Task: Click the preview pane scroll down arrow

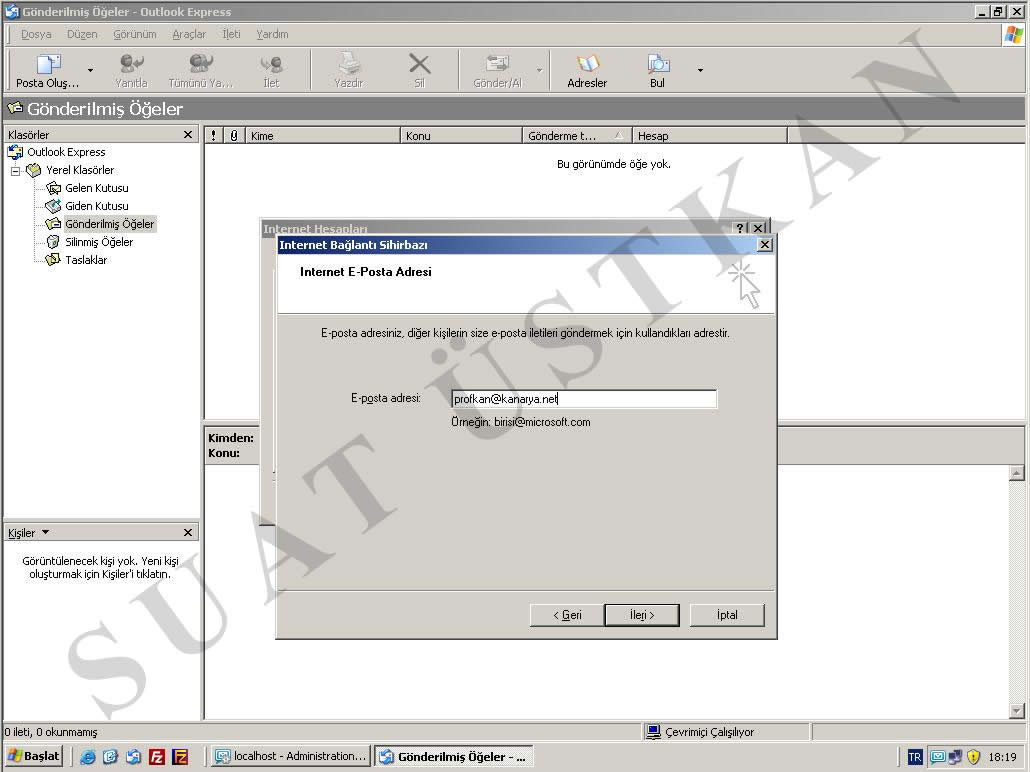Action: coord(1016,711)
